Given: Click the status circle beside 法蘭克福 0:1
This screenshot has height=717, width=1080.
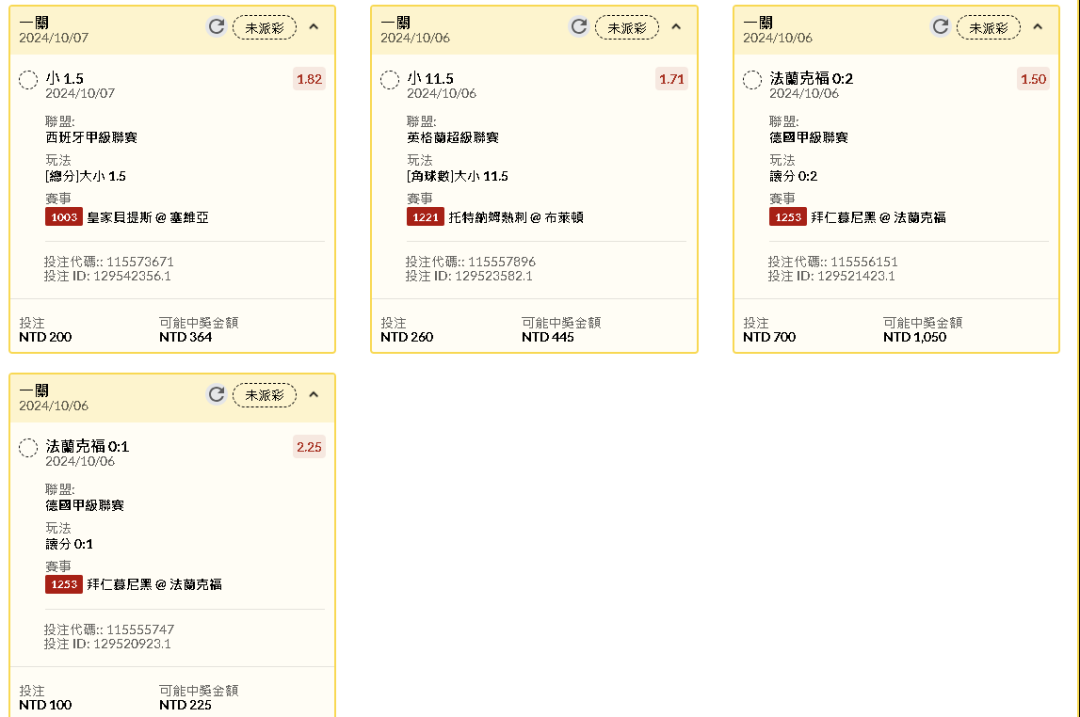Looking at the screenshot, I should (28, 448).
